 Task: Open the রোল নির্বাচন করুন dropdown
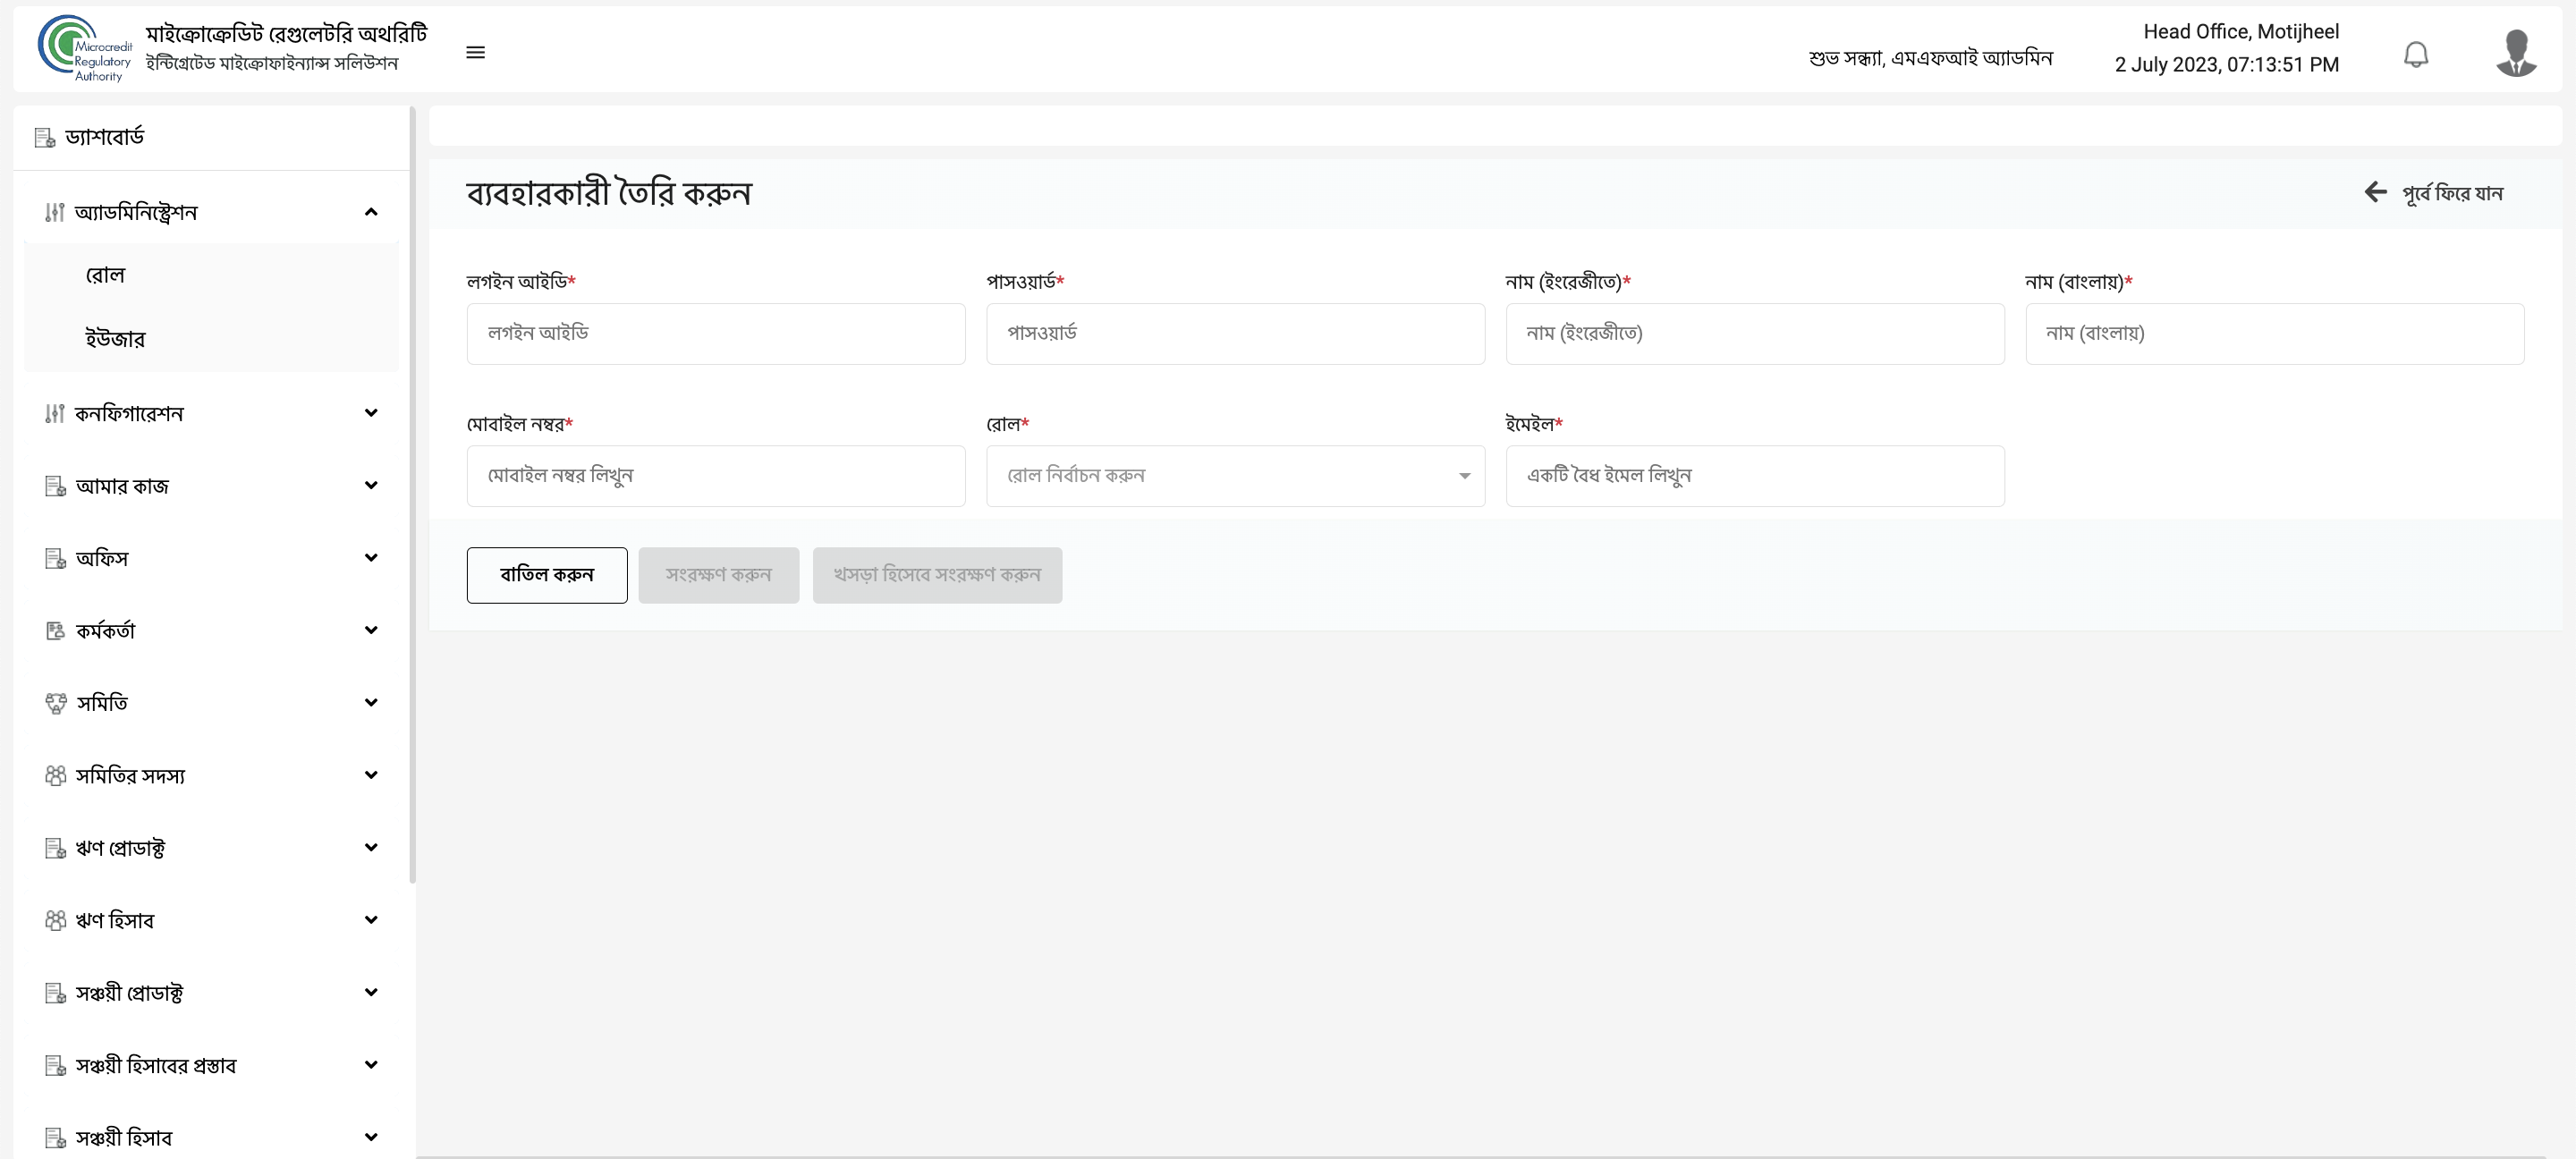click(x=1235, y=476)
